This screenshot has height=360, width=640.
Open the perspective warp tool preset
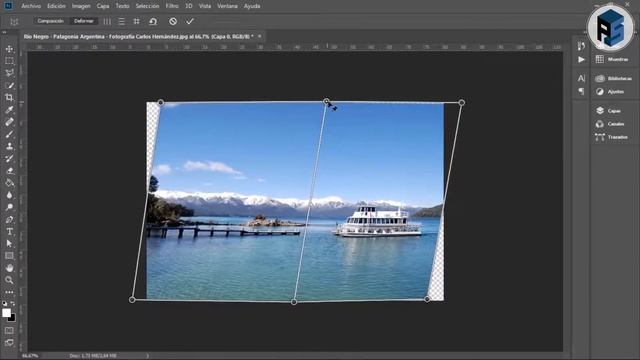[x=14, y=22]
